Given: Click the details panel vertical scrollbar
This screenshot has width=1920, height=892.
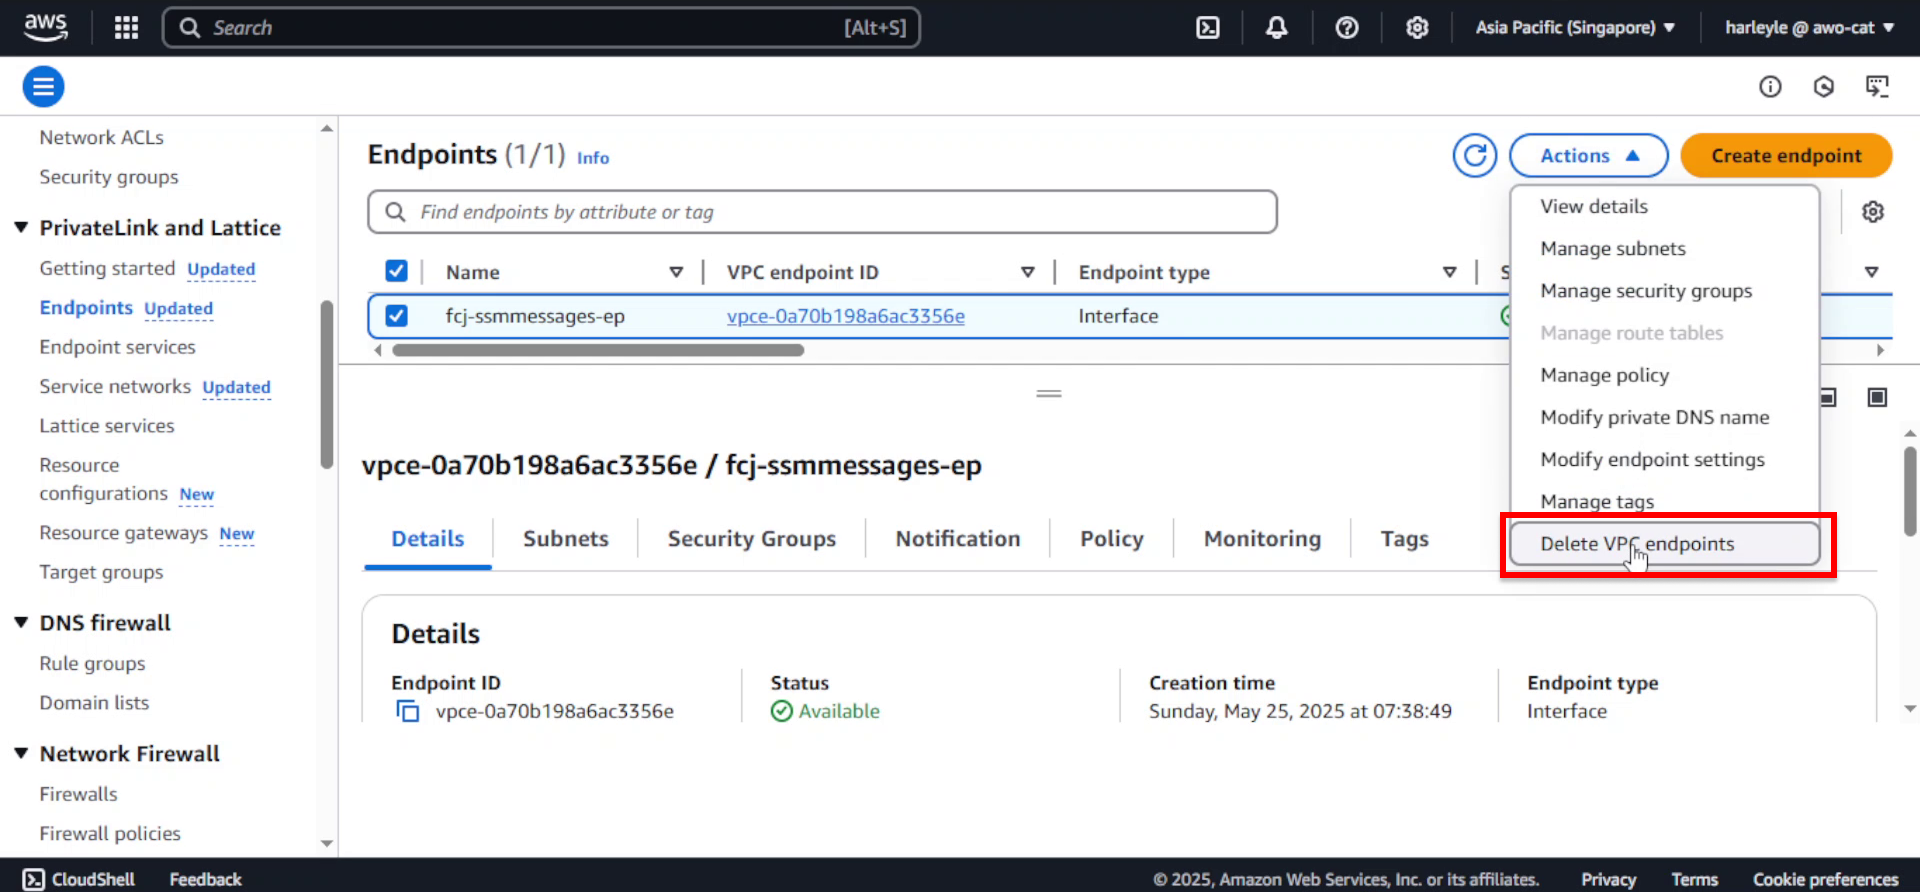Looking at the screenshot, I should coord(1909,490).
